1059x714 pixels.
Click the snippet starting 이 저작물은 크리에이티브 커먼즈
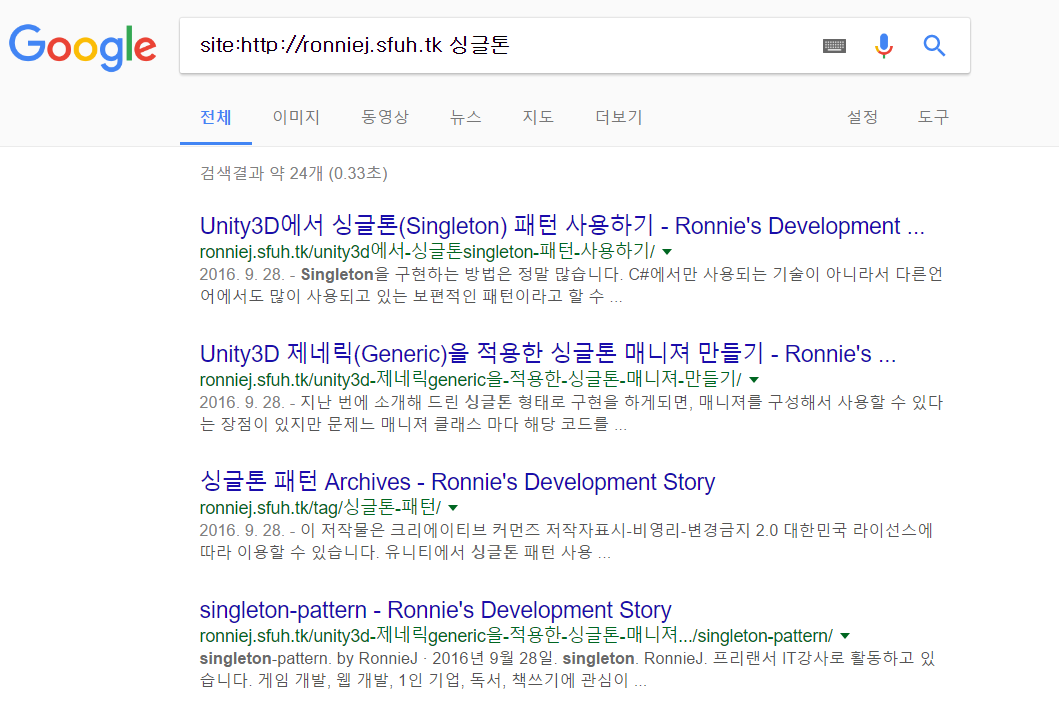coord(566,541)
